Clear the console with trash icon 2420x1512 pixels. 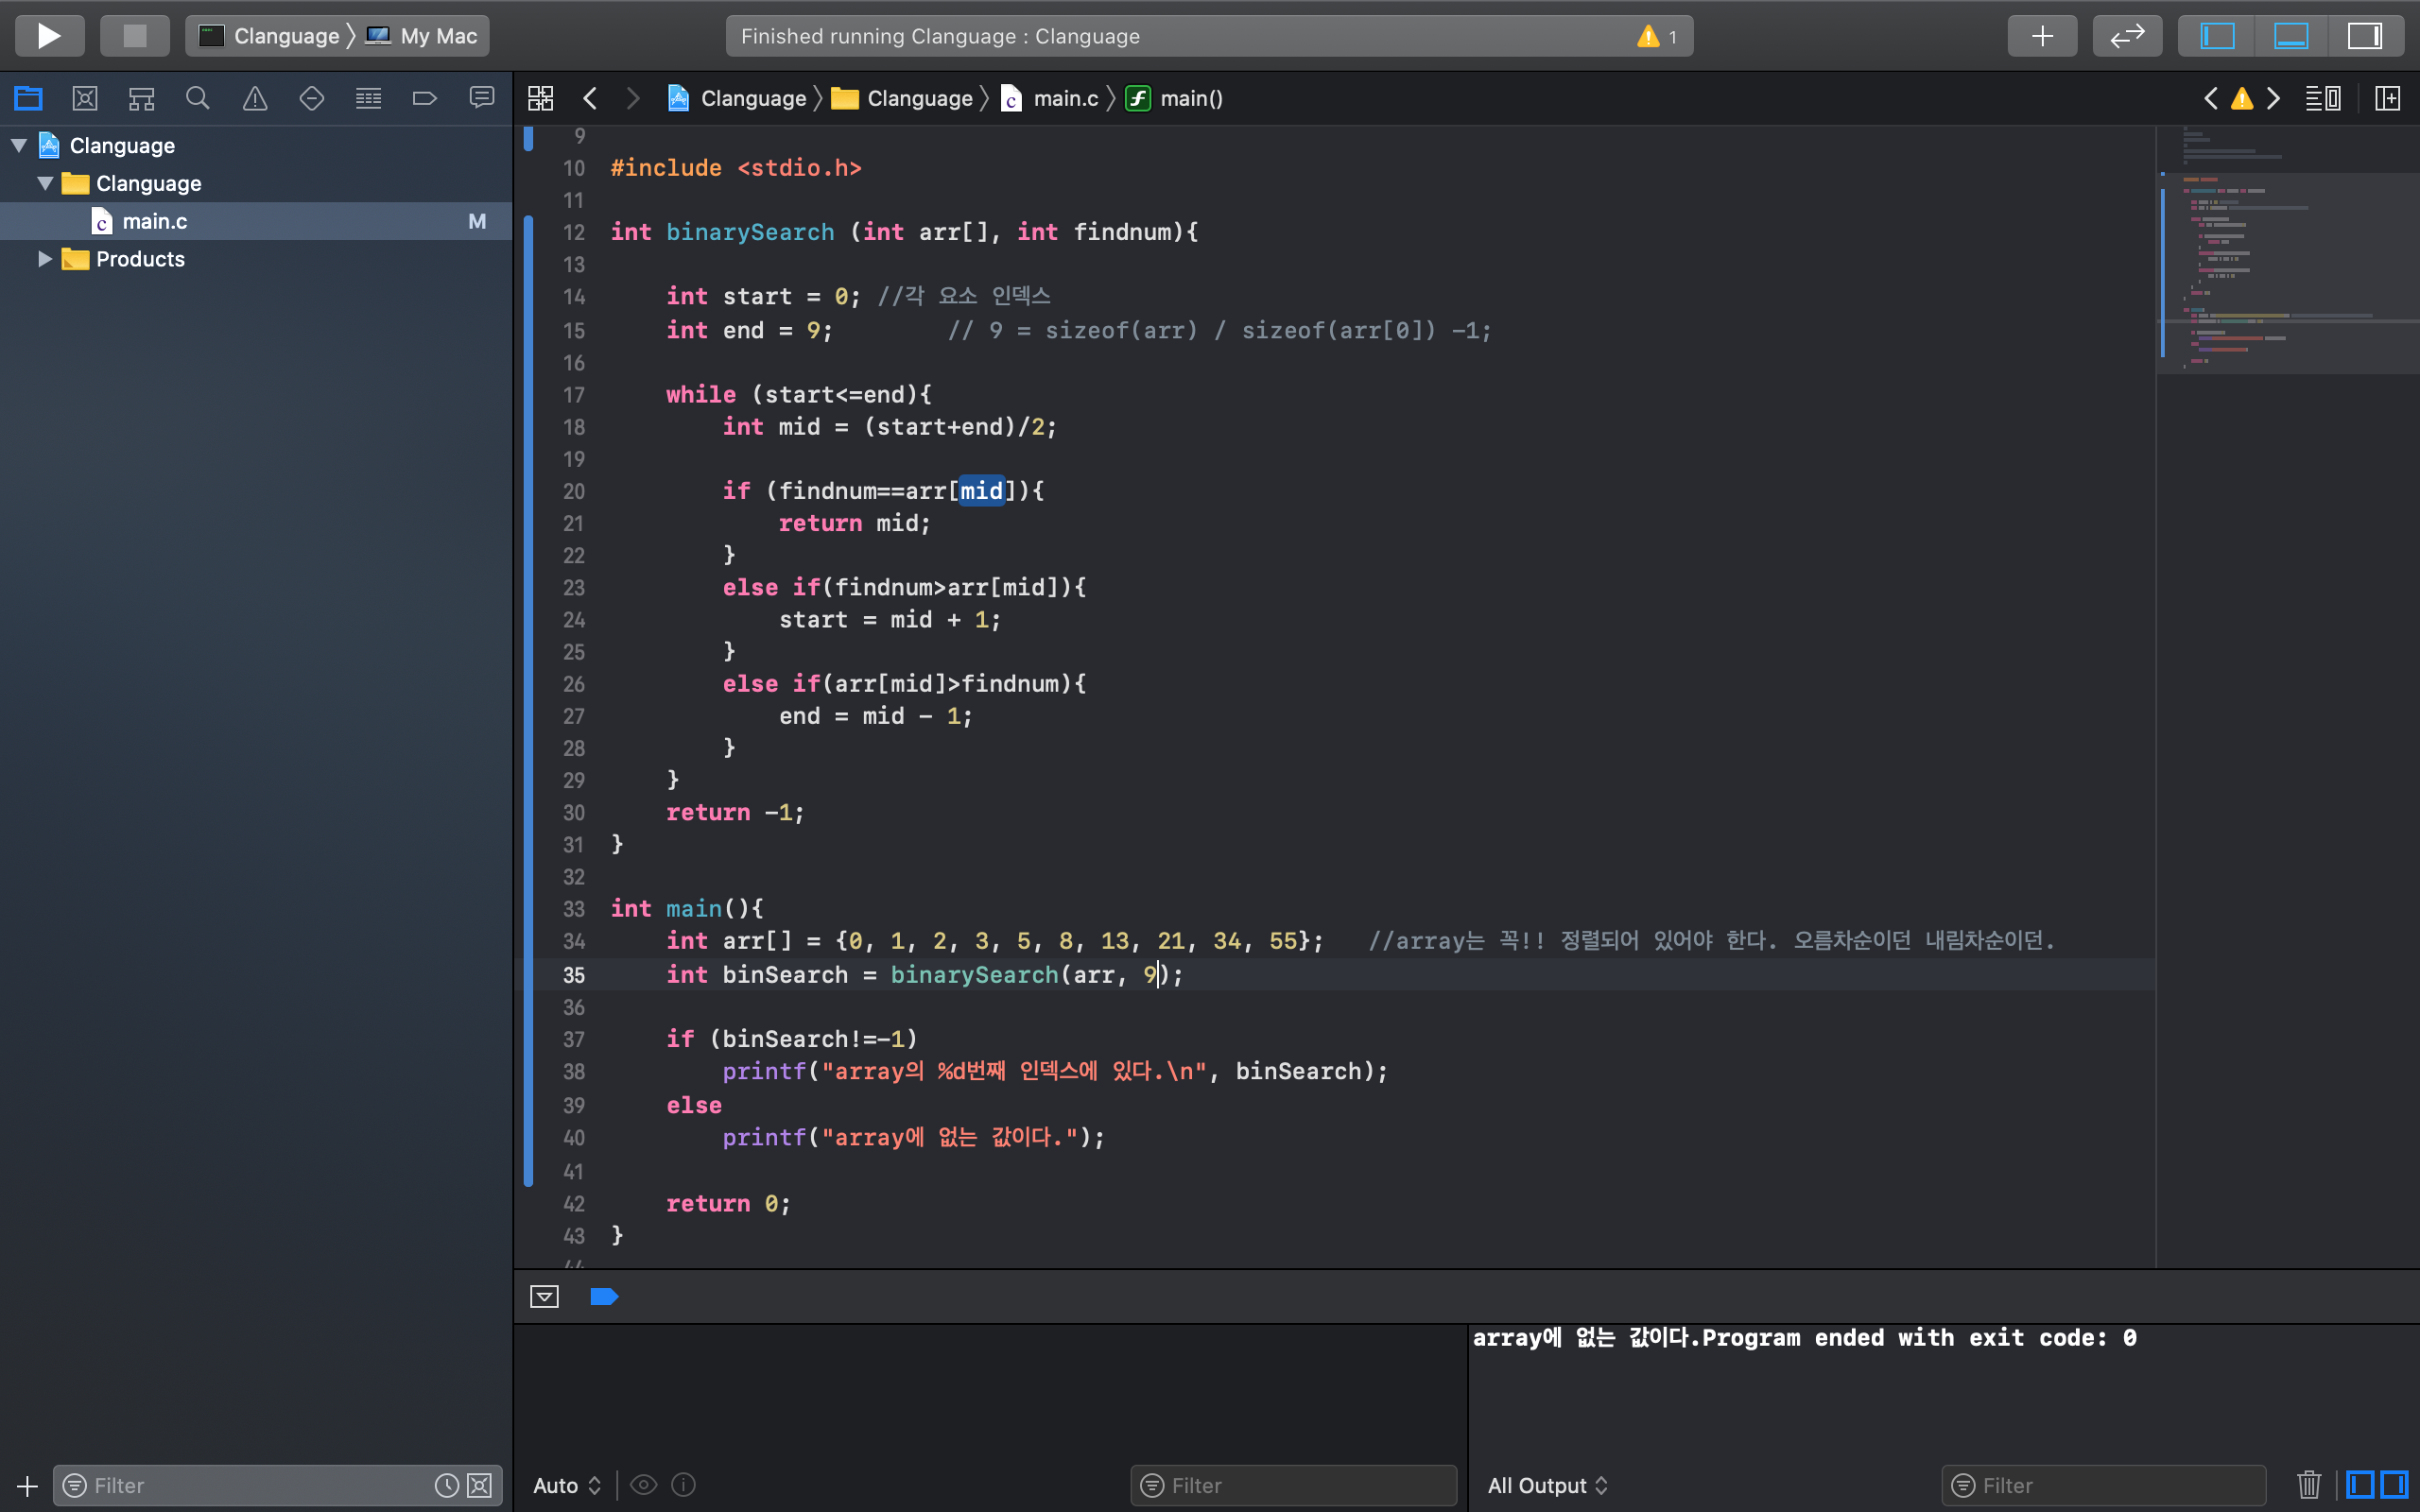pos(2309,1484)
